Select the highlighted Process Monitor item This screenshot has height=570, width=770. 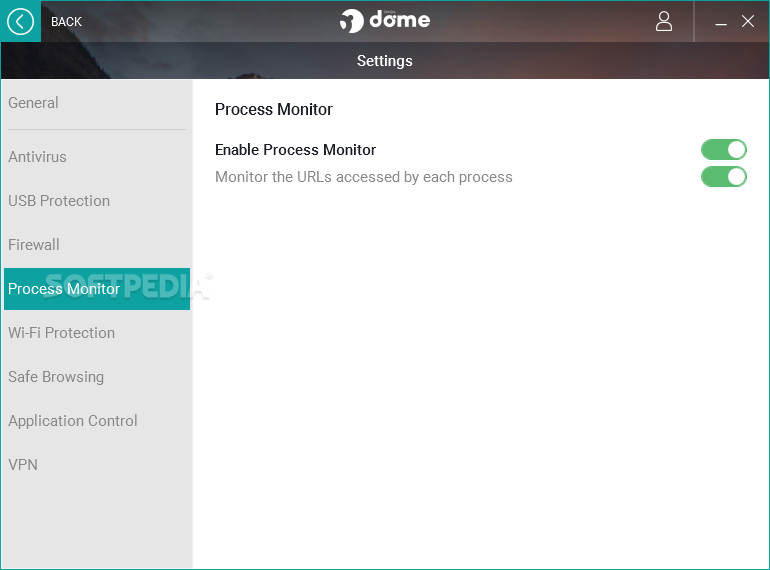[x=97, y=289]
